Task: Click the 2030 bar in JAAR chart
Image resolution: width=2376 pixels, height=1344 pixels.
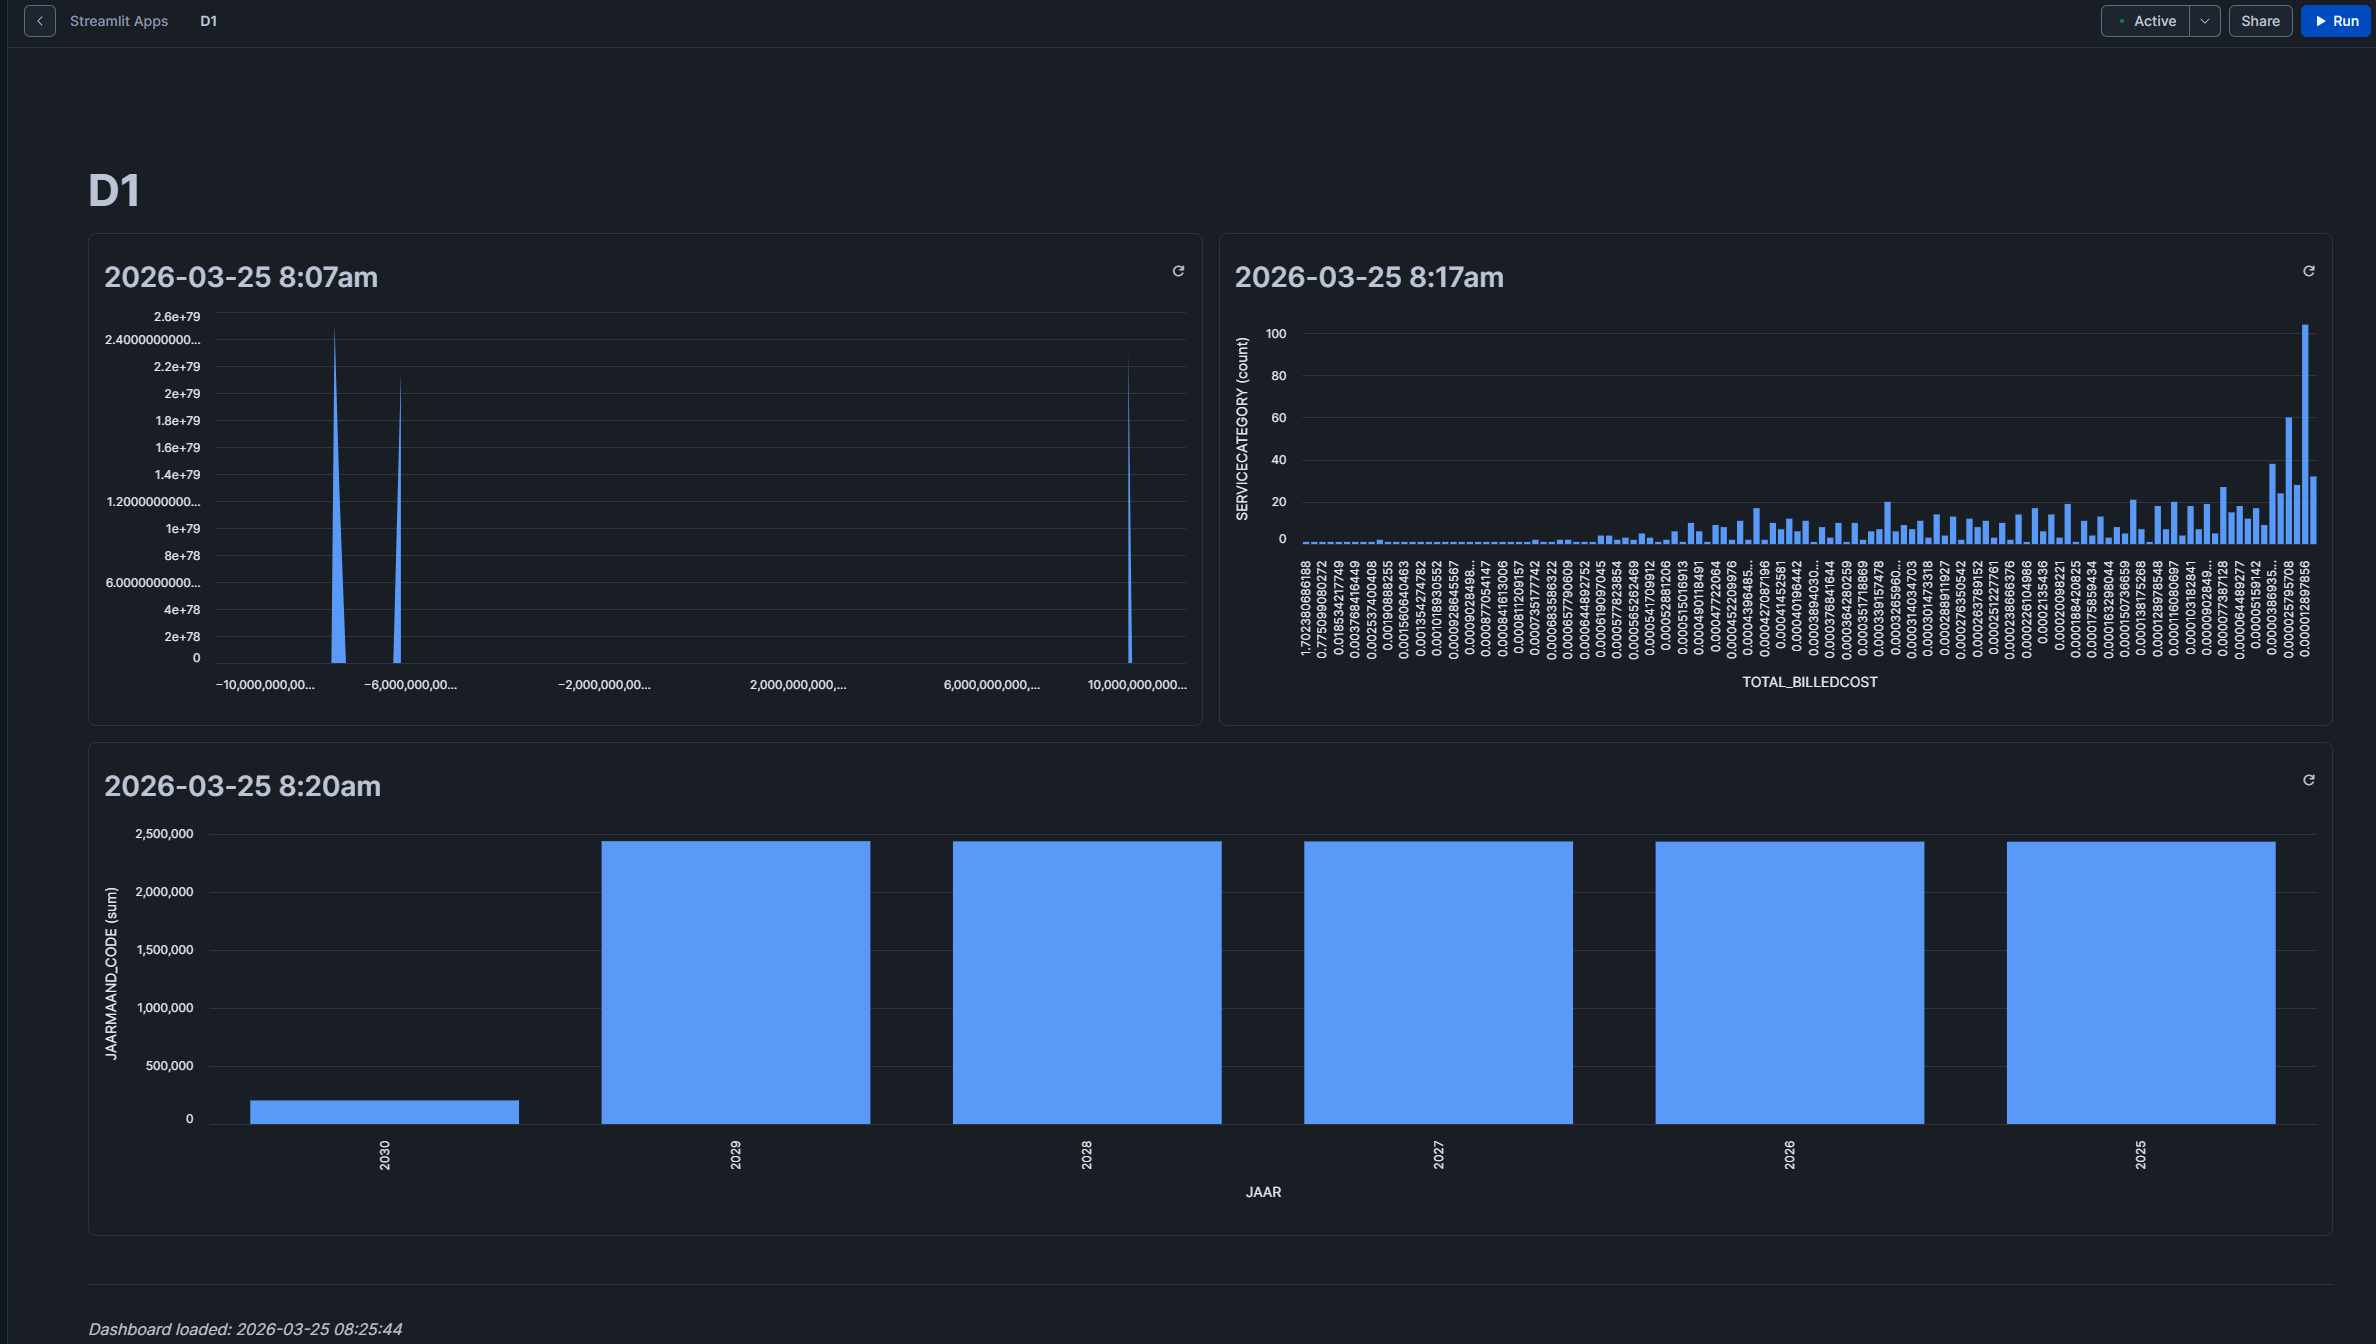Action: pyautogui.click(x=384, y=1111)
